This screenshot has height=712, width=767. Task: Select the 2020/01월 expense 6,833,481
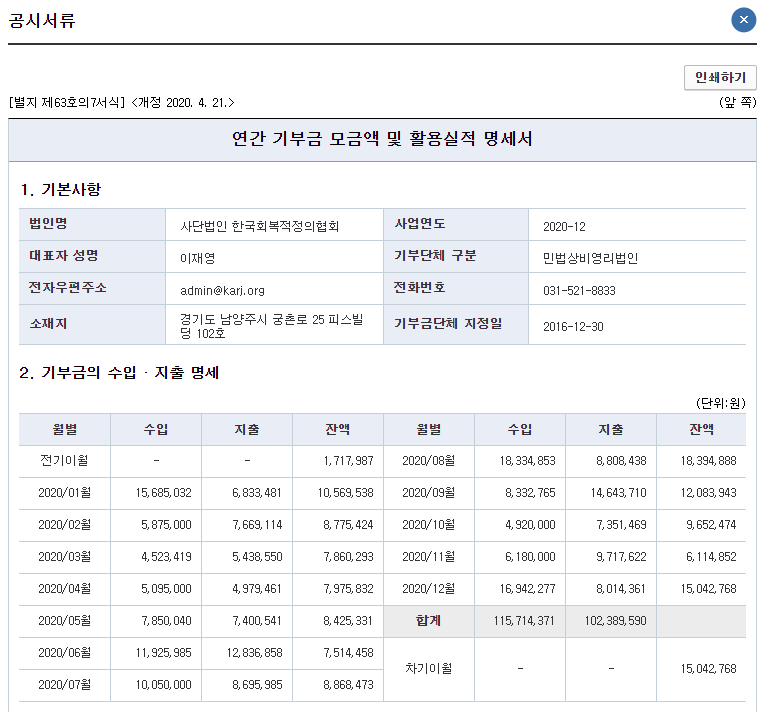(257, 492)
